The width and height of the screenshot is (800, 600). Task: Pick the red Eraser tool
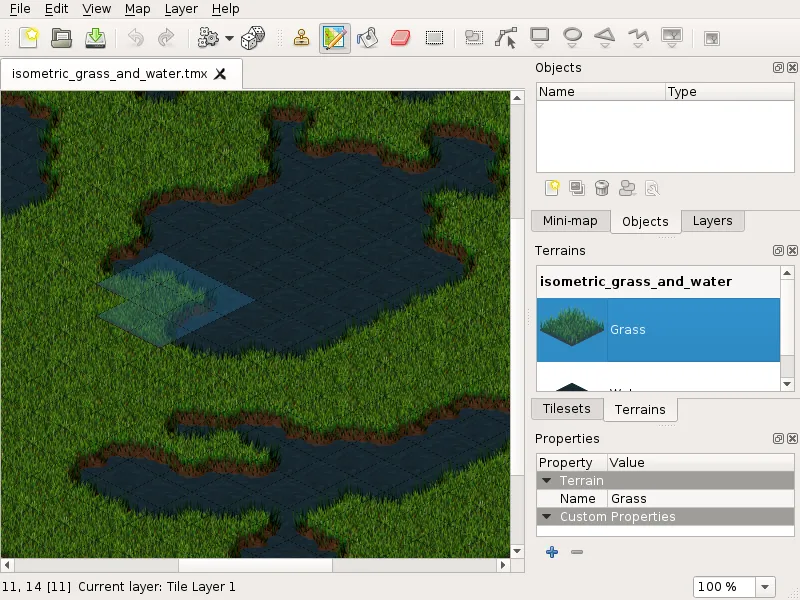coord(400,39)
